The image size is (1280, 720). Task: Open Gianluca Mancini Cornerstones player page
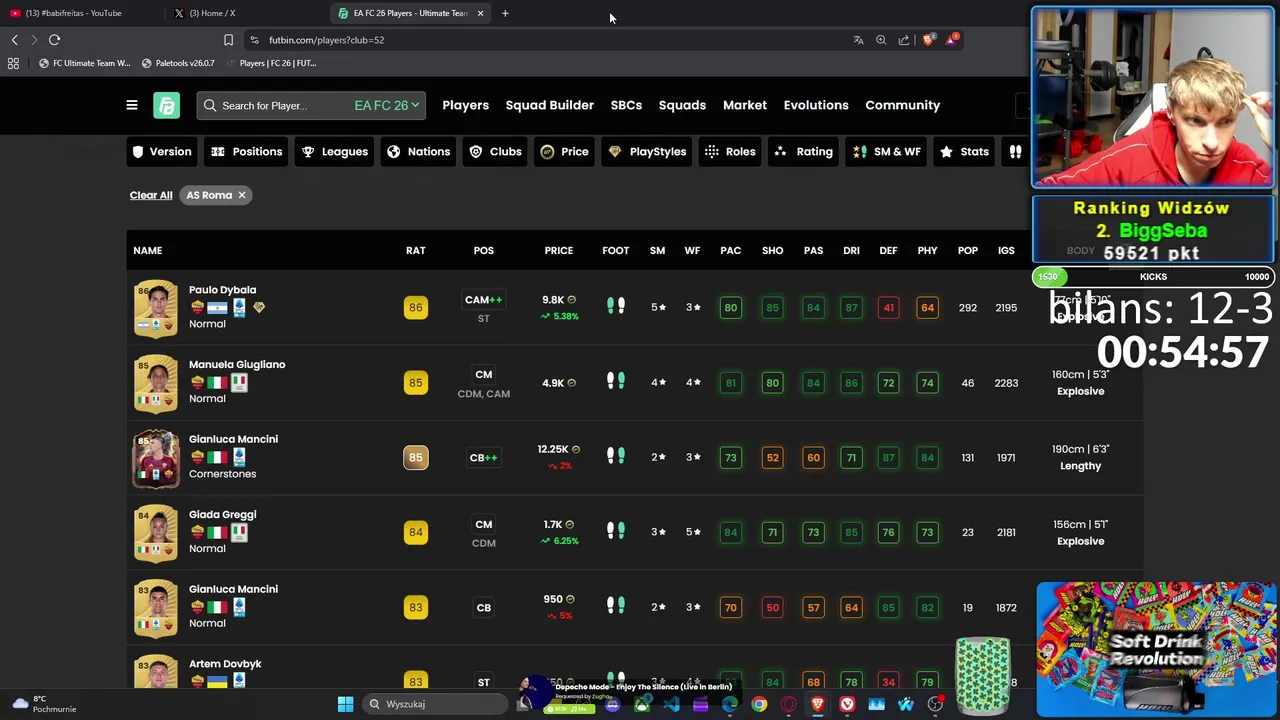pos(233,439)
